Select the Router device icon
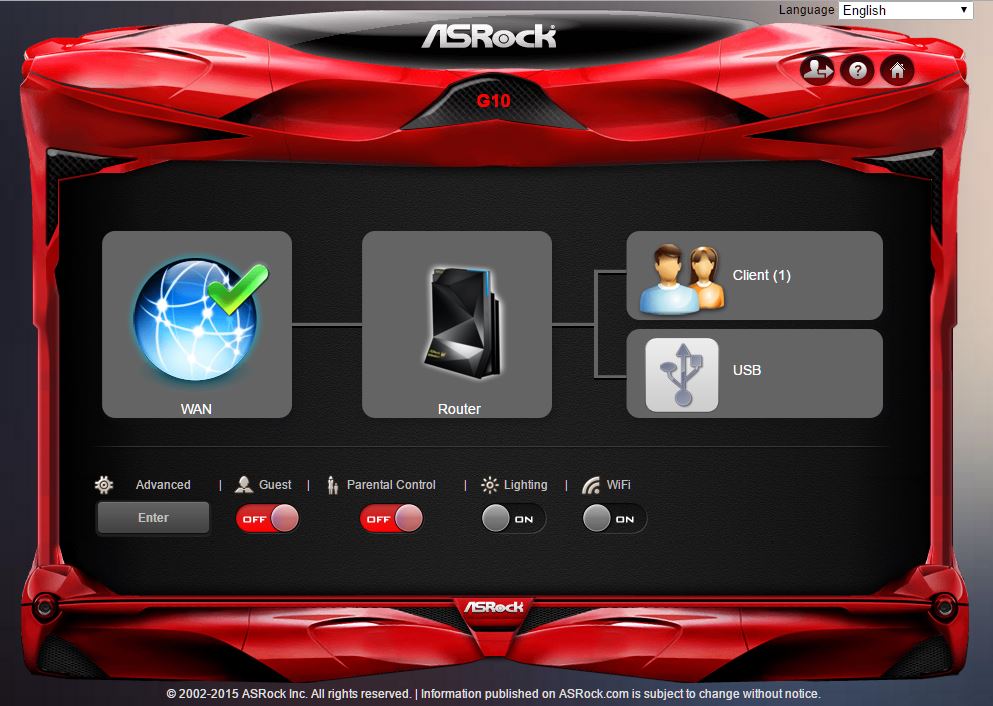This screenshot has width=993, height=706. pyautogui.click(x=457, y=318)
